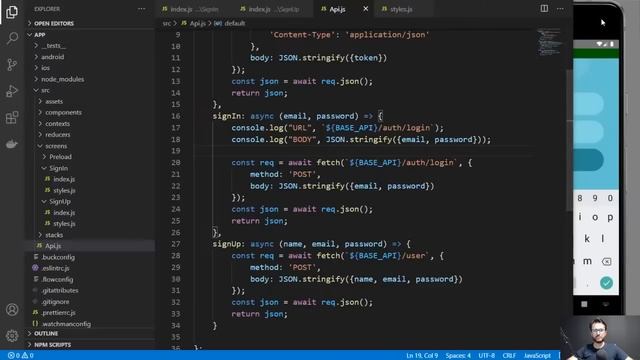Click the src breadcrumb segment
This screenshot has width=640, height=360.
pos(167,23)
